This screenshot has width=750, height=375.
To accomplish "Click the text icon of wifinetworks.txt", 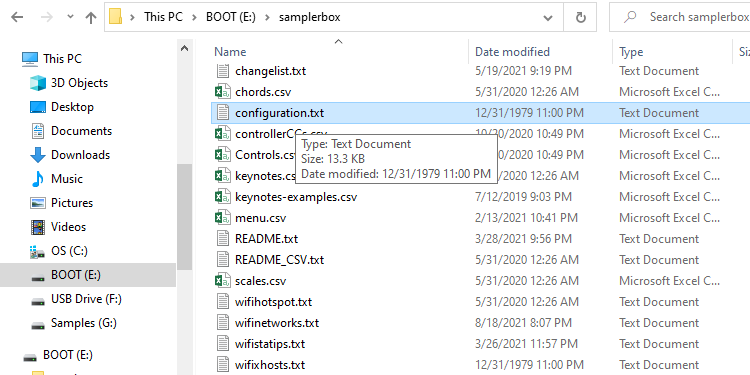I will pyautogui.click(x=222, y=323).
